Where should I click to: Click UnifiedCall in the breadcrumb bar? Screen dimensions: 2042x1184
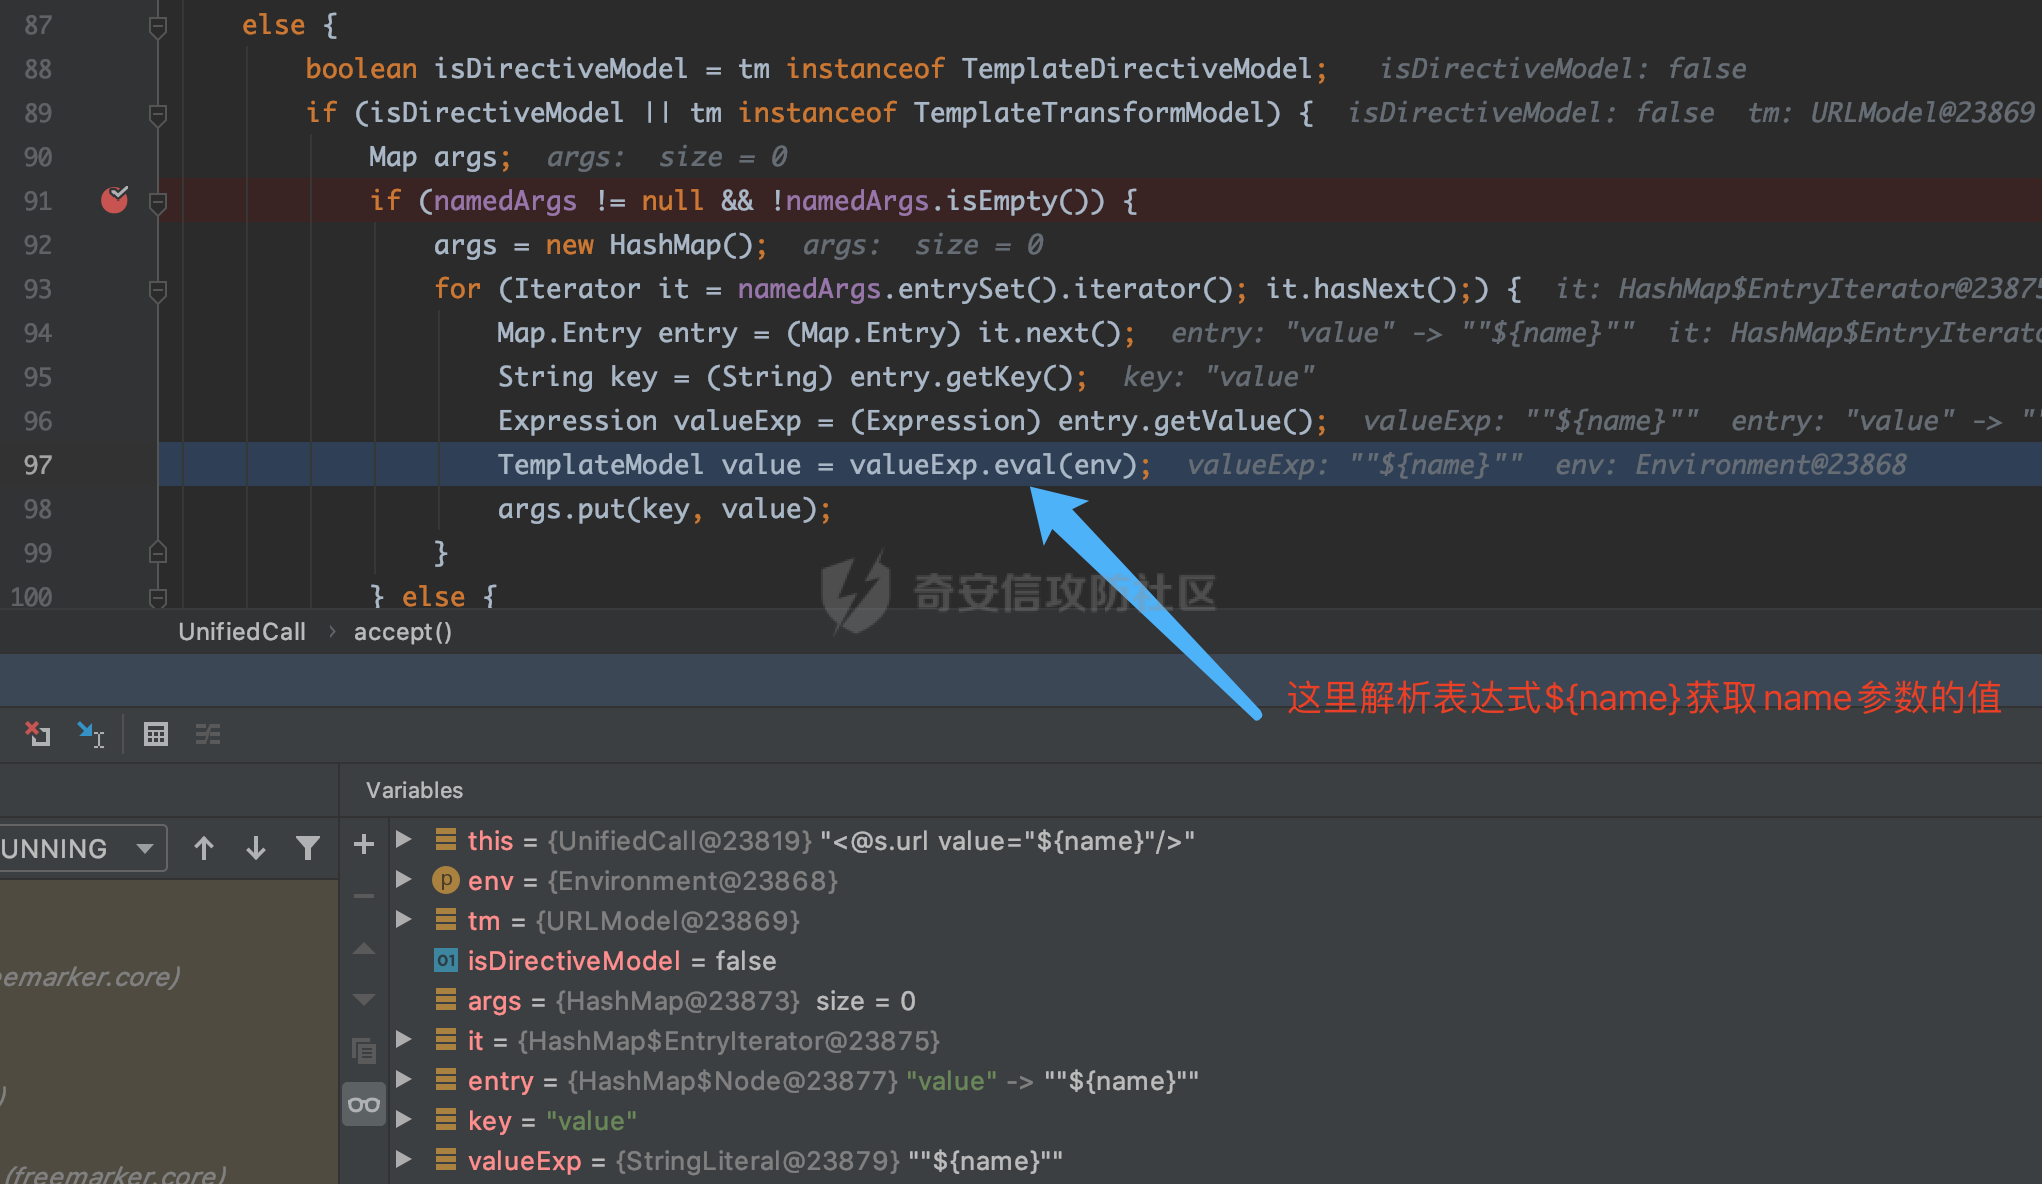242,632
